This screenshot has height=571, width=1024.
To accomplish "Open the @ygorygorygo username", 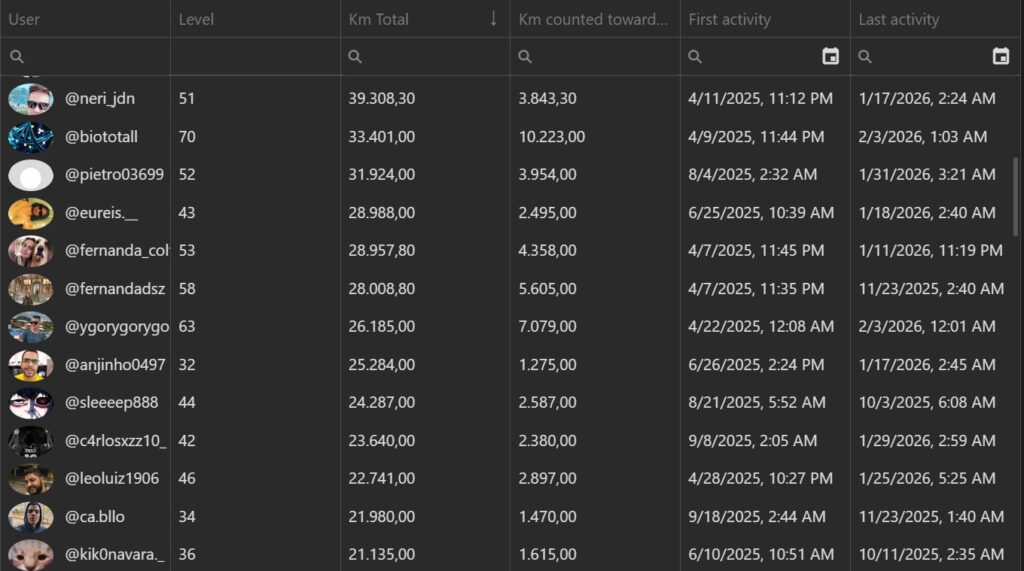I will point(116,327).
